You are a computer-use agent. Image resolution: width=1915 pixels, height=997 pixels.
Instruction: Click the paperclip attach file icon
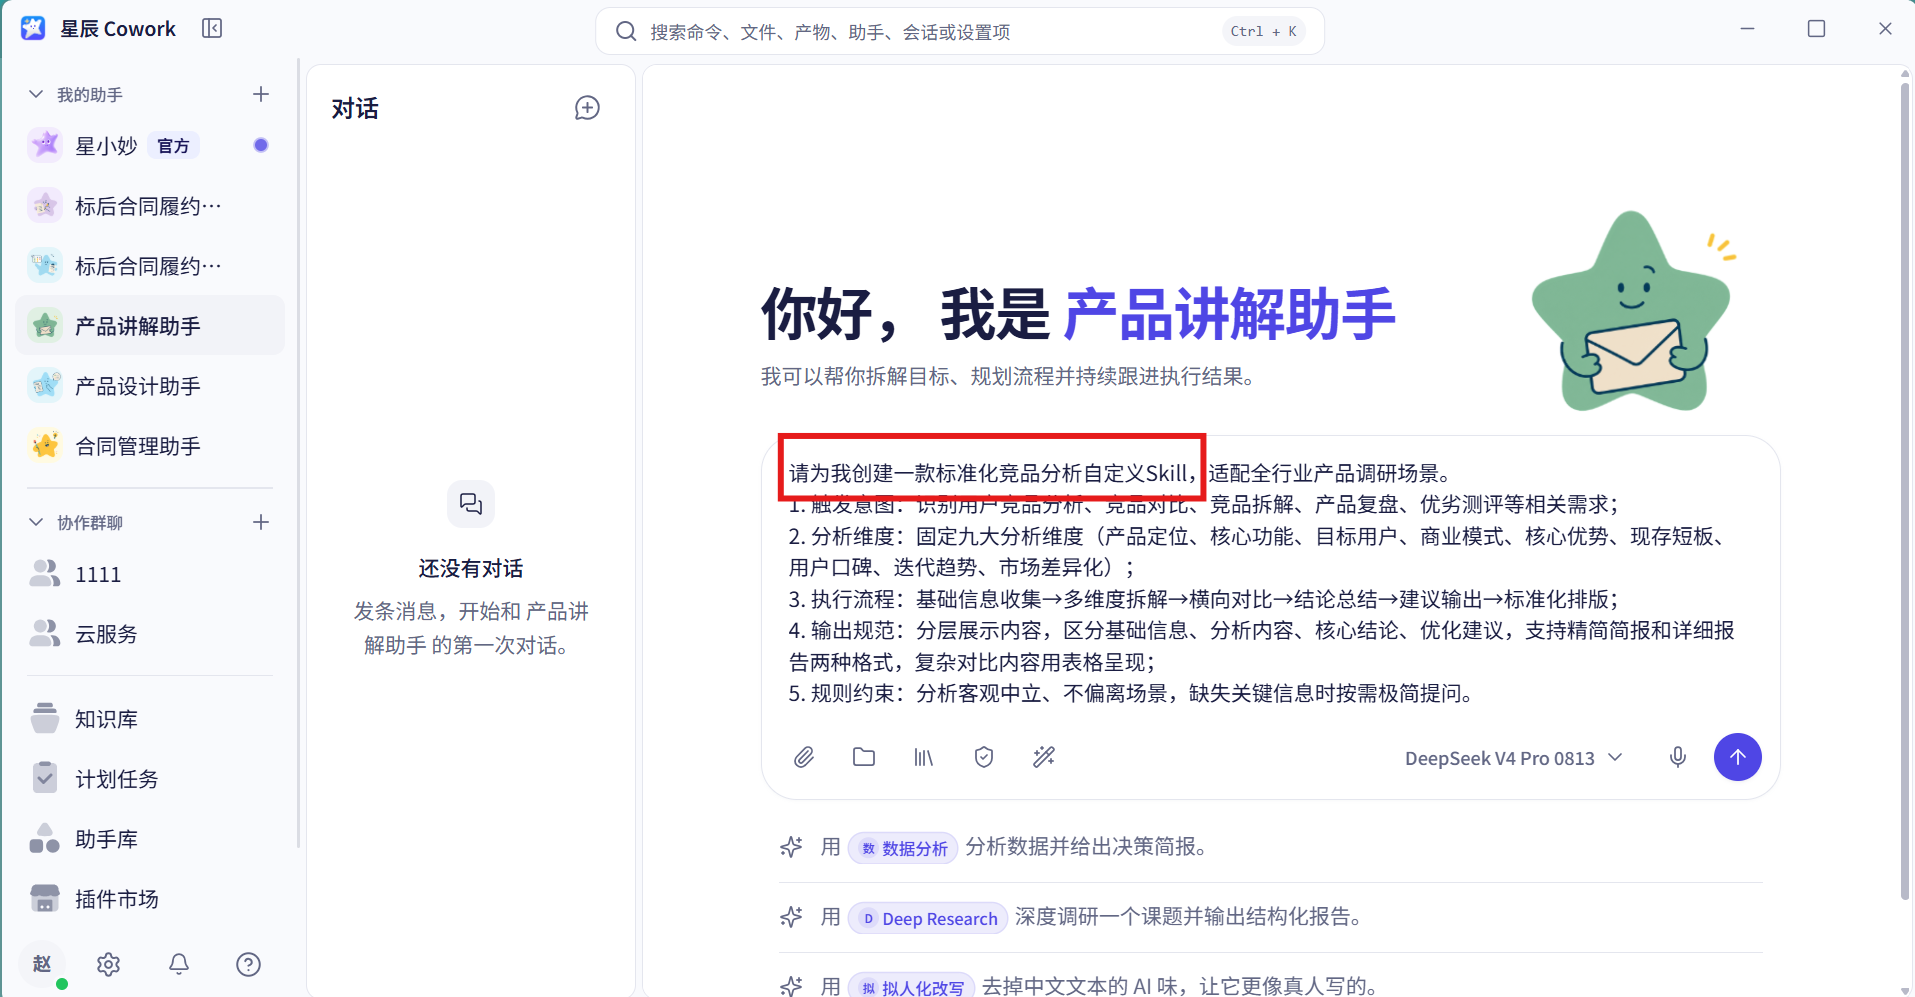click(804, 757)
